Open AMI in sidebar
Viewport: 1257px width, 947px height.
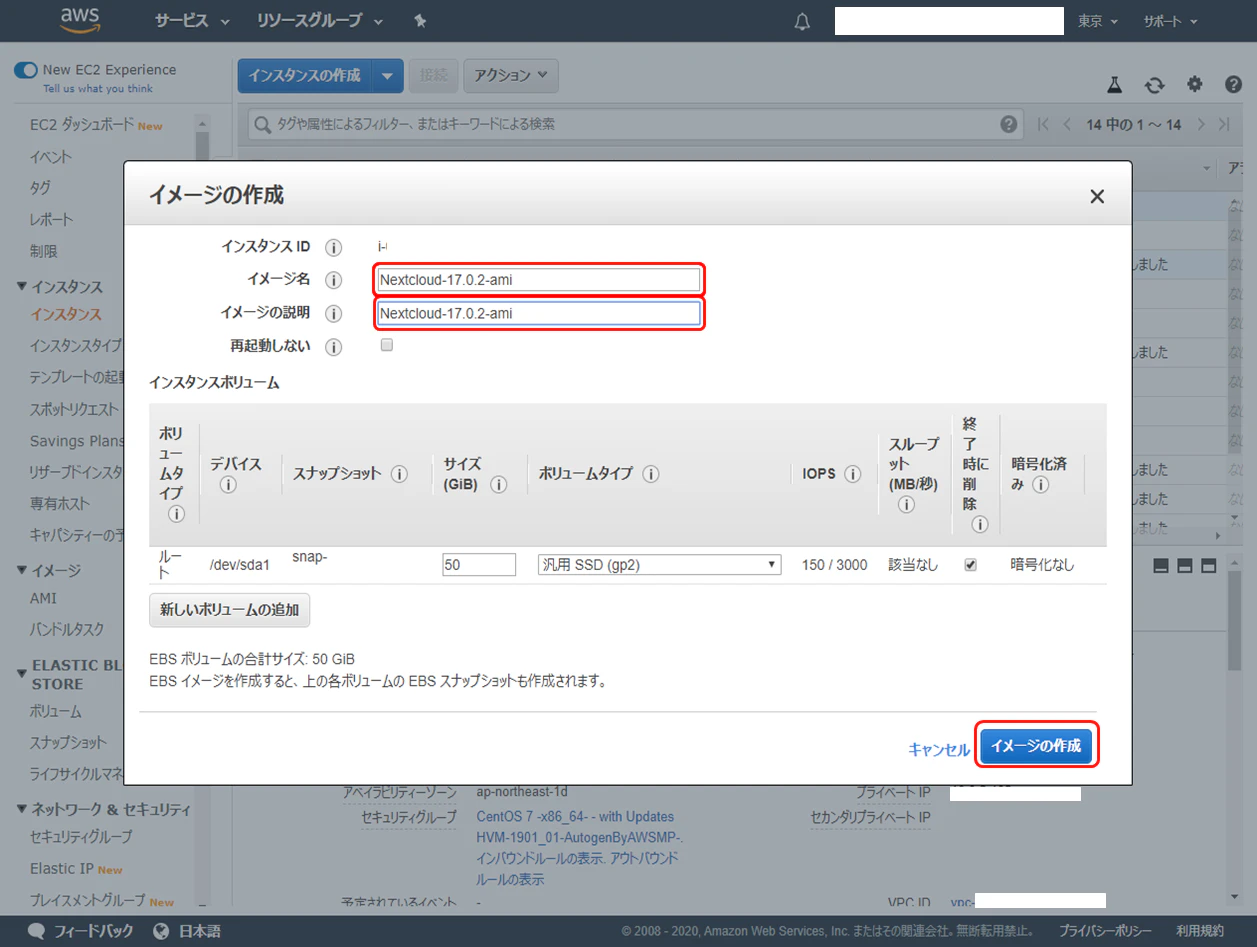(x=43, y=598)
